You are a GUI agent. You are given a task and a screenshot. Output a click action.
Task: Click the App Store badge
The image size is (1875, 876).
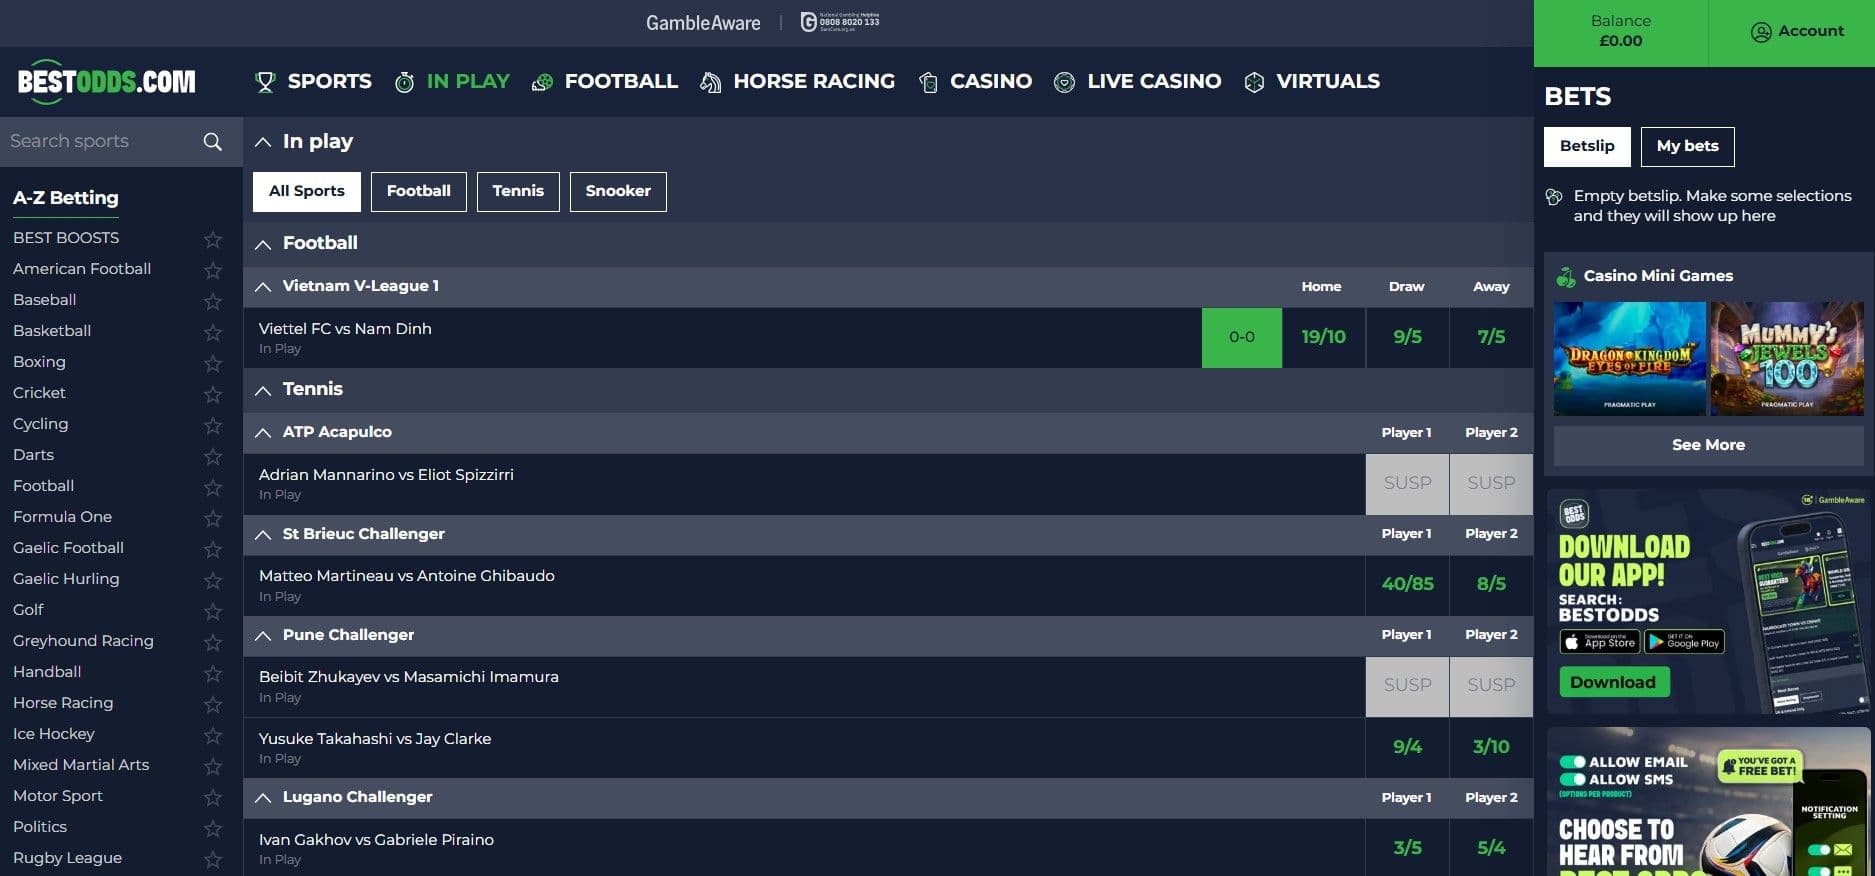click(1600, 642)
